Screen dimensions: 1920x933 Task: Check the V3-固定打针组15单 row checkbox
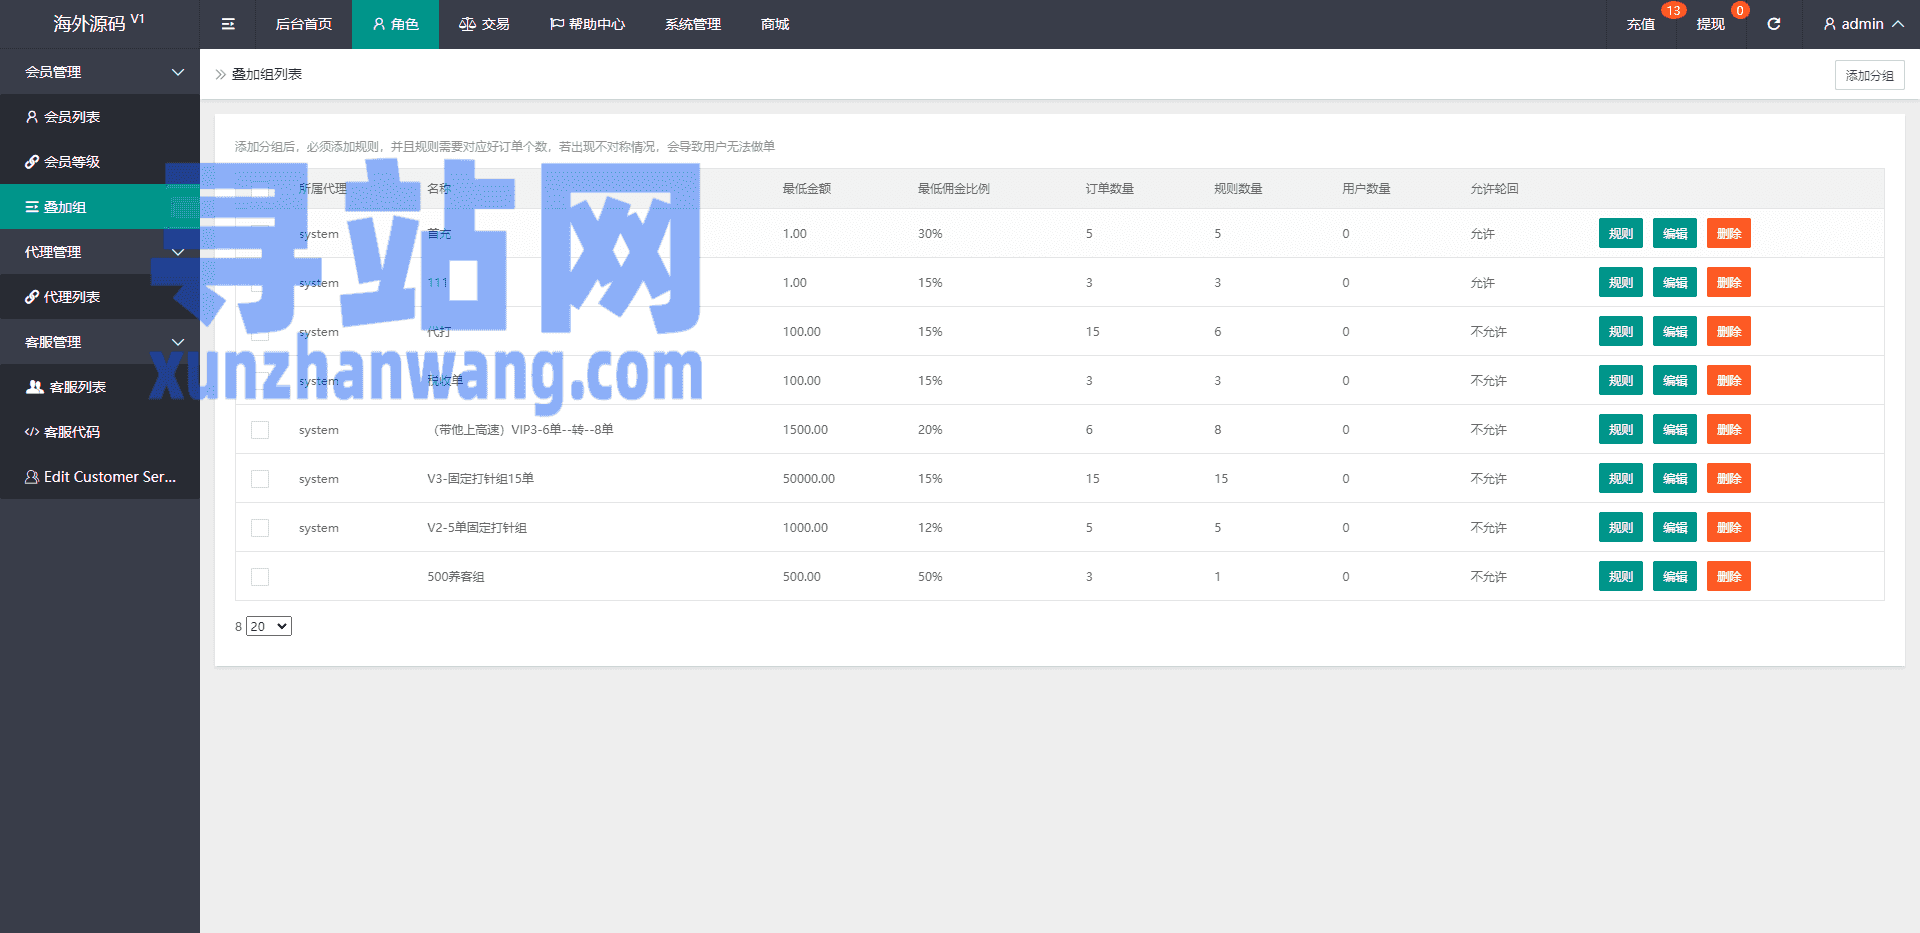pos(260,479)
